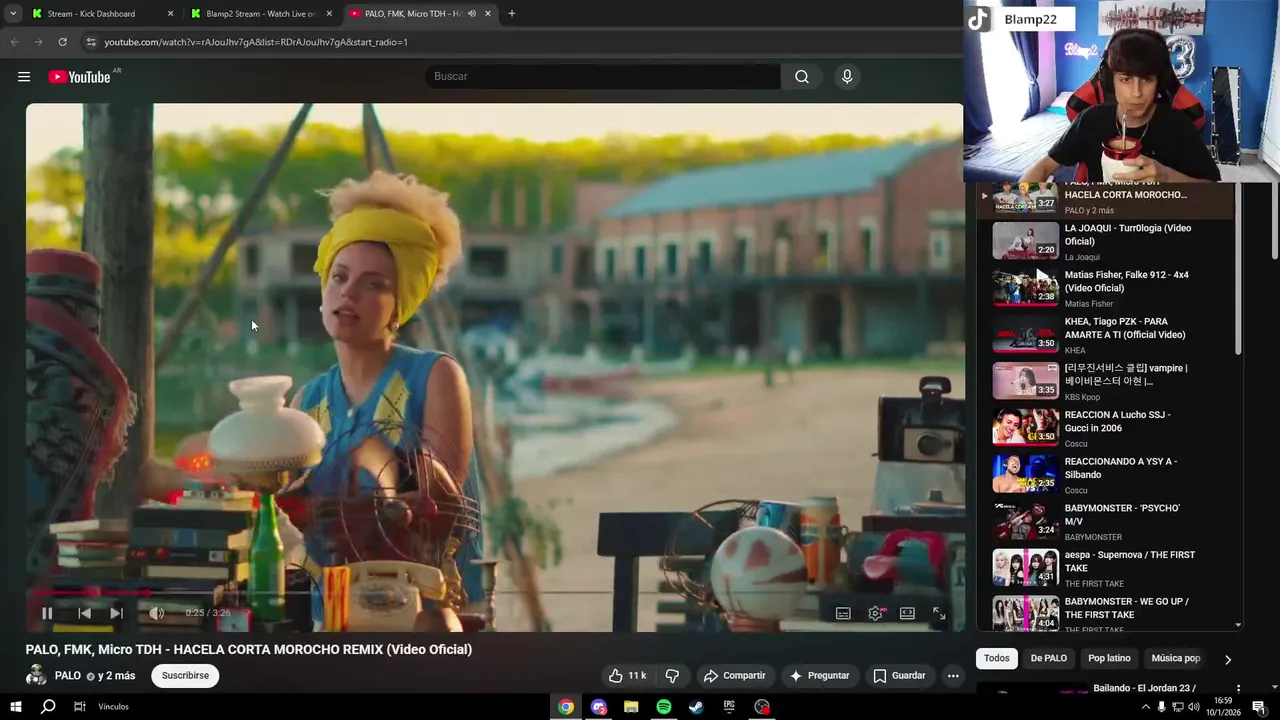Select the Todos filter chip
This screenshot has height=720, width=1280.
(996, 658)
